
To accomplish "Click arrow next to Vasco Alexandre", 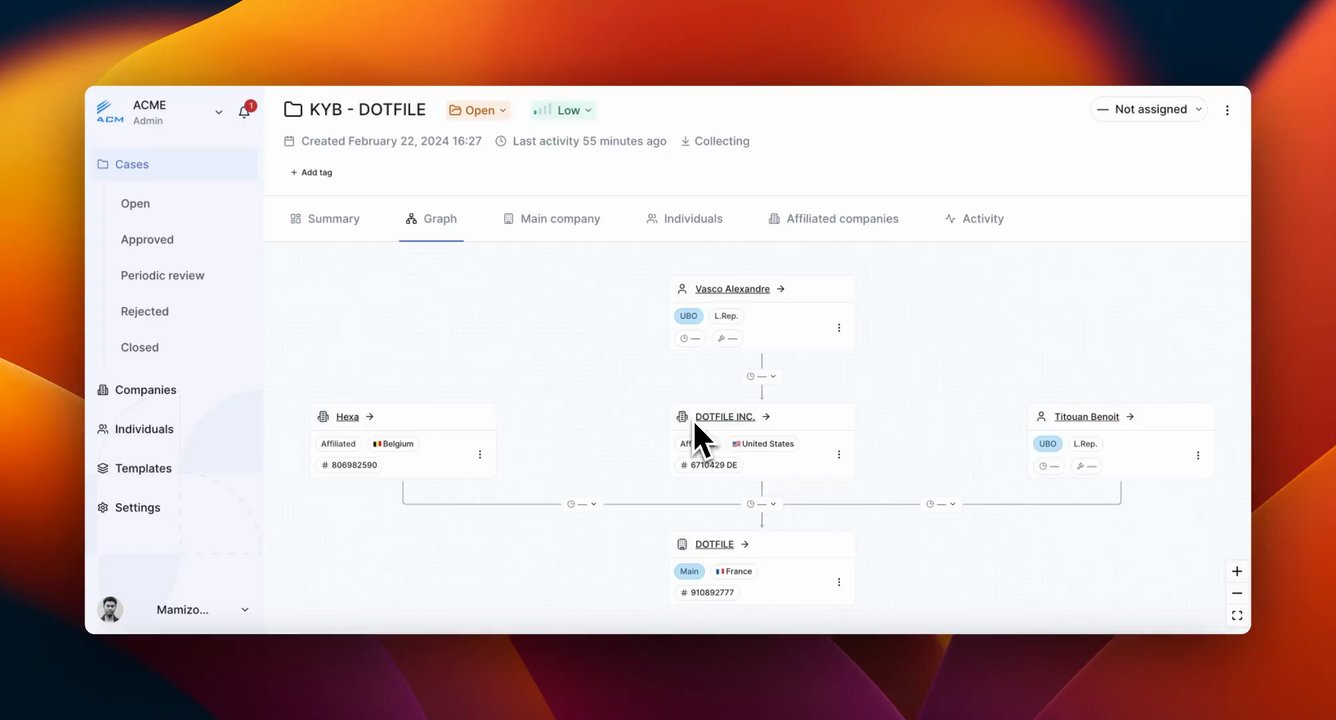I will (781, 289).
